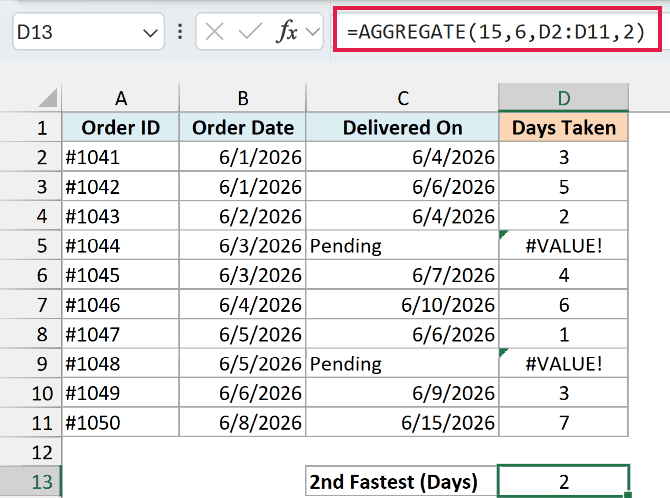Select cell containing #1046

coord(120,304)
